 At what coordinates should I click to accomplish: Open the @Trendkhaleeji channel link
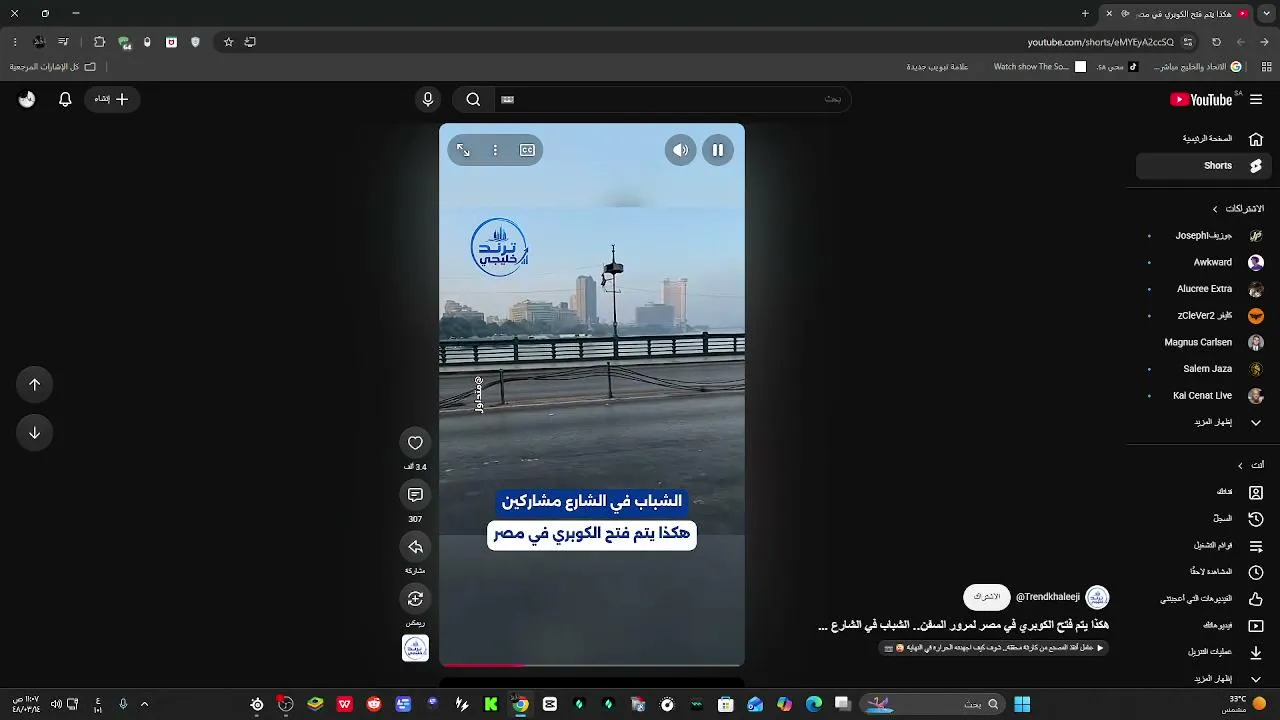tap(1048, 597)
